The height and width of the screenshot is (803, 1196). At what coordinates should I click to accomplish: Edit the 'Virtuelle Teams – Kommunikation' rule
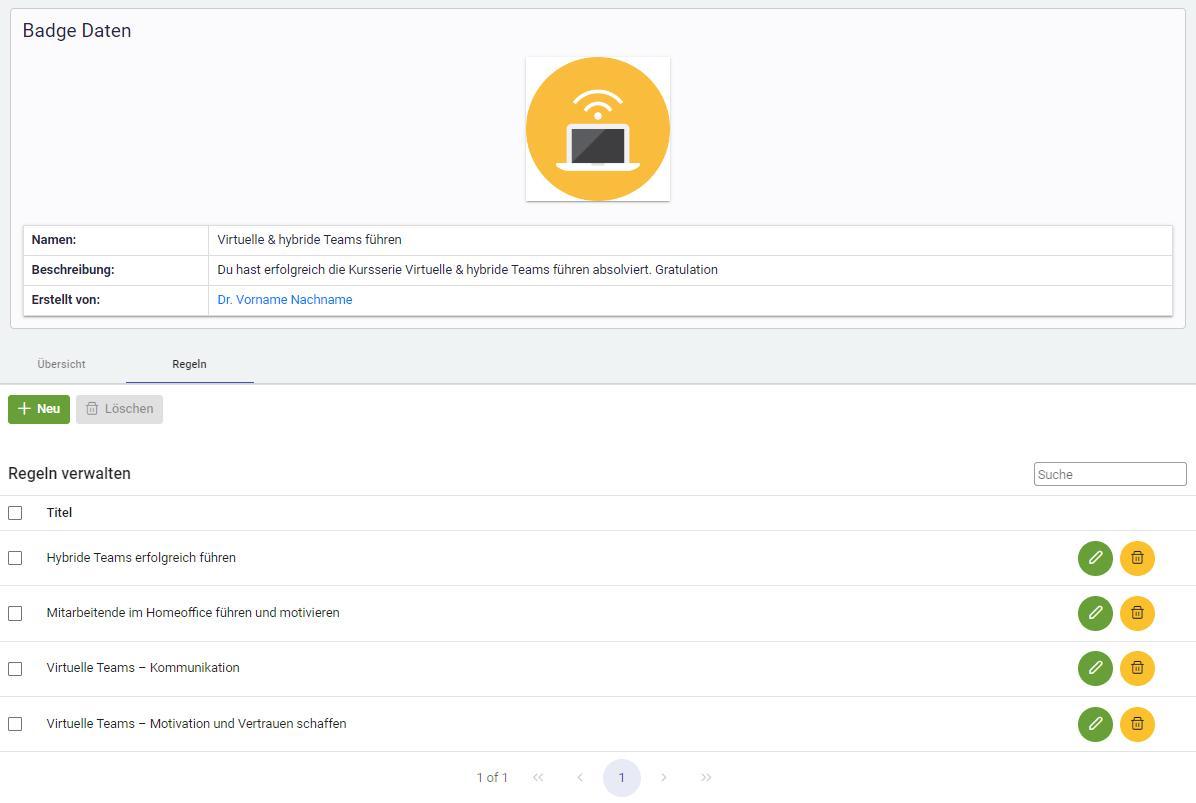click(x=1095, y=668)
